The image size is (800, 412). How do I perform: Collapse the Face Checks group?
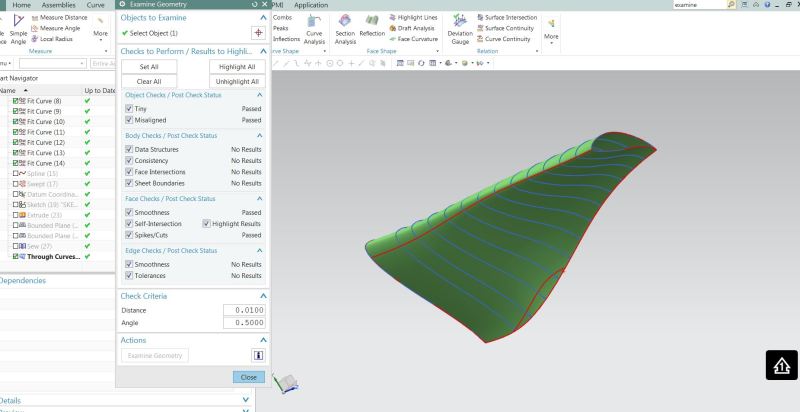[x=259, y=199]
